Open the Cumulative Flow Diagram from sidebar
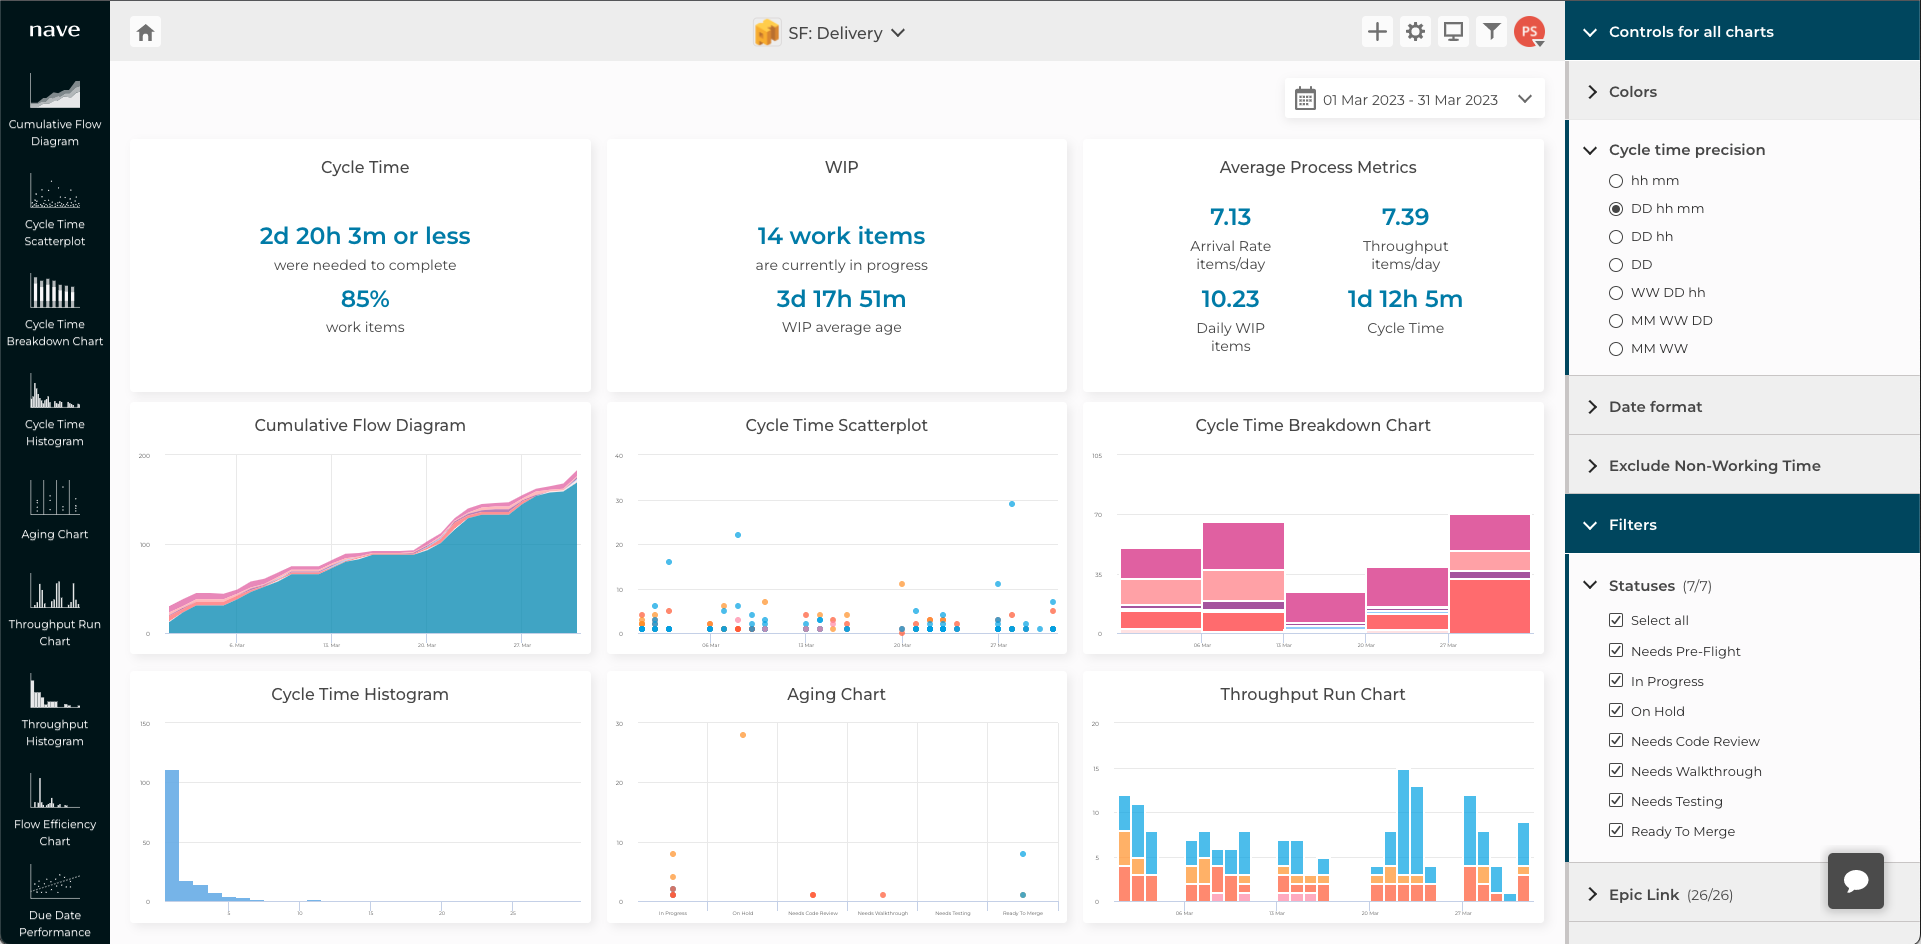Image resolution: width=1921 pixels, height=944 pixels. click(x=55, y=110)
